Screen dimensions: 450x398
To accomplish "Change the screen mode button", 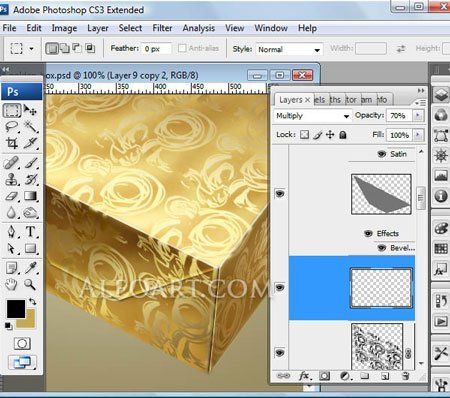I will pos(22,362).
